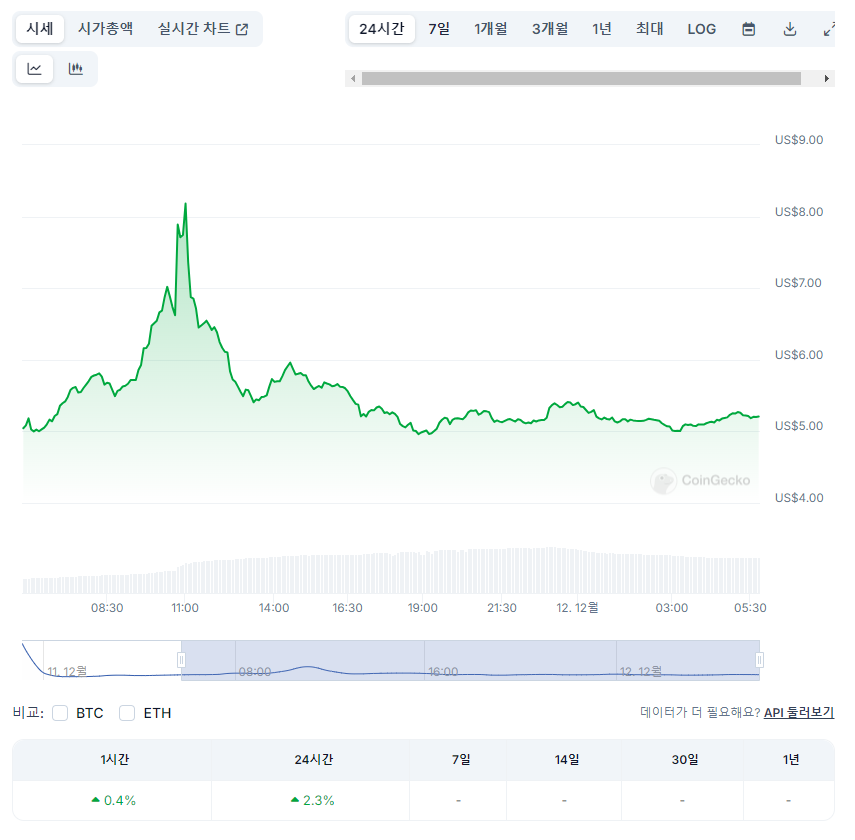Screen dimensions: 855x840
Task: Expand chart to fullscreen
Action: pos(829,29)
